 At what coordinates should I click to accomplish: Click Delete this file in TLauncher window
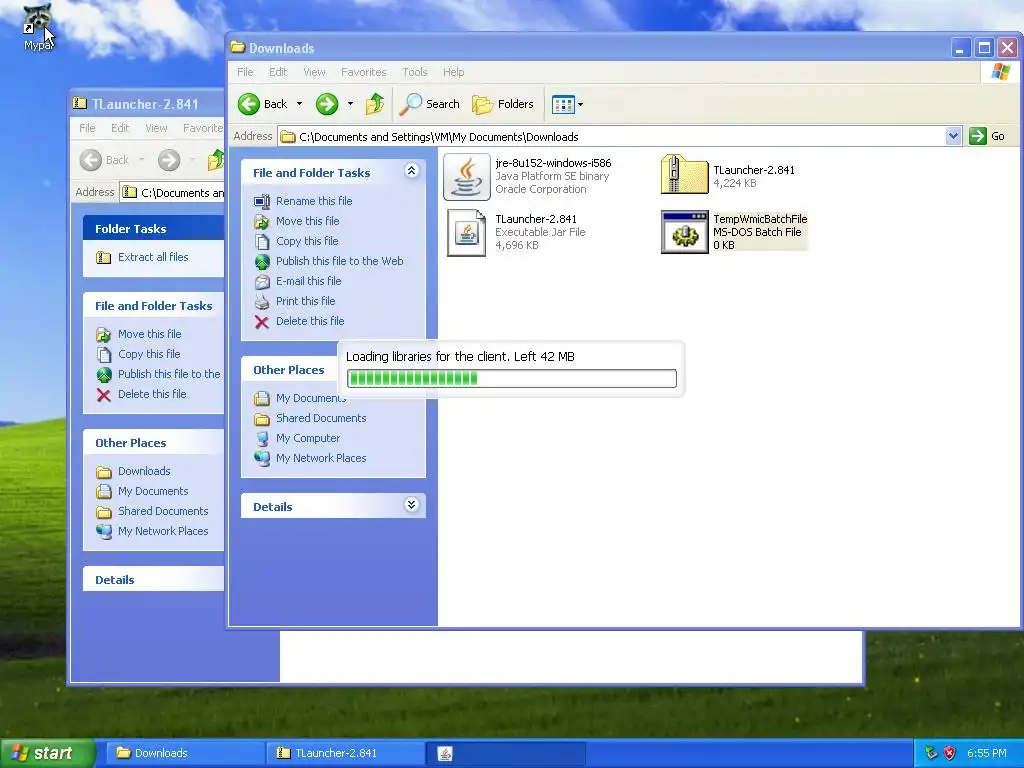[x=152, y=394]
